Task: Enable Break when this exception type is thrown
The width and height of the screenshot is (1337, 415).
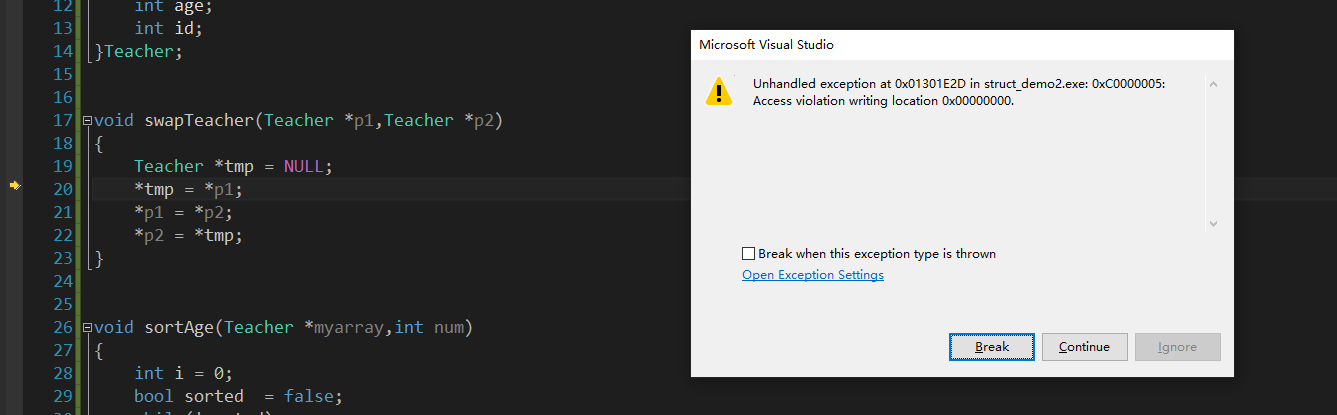Action: (x=748, y=254)
